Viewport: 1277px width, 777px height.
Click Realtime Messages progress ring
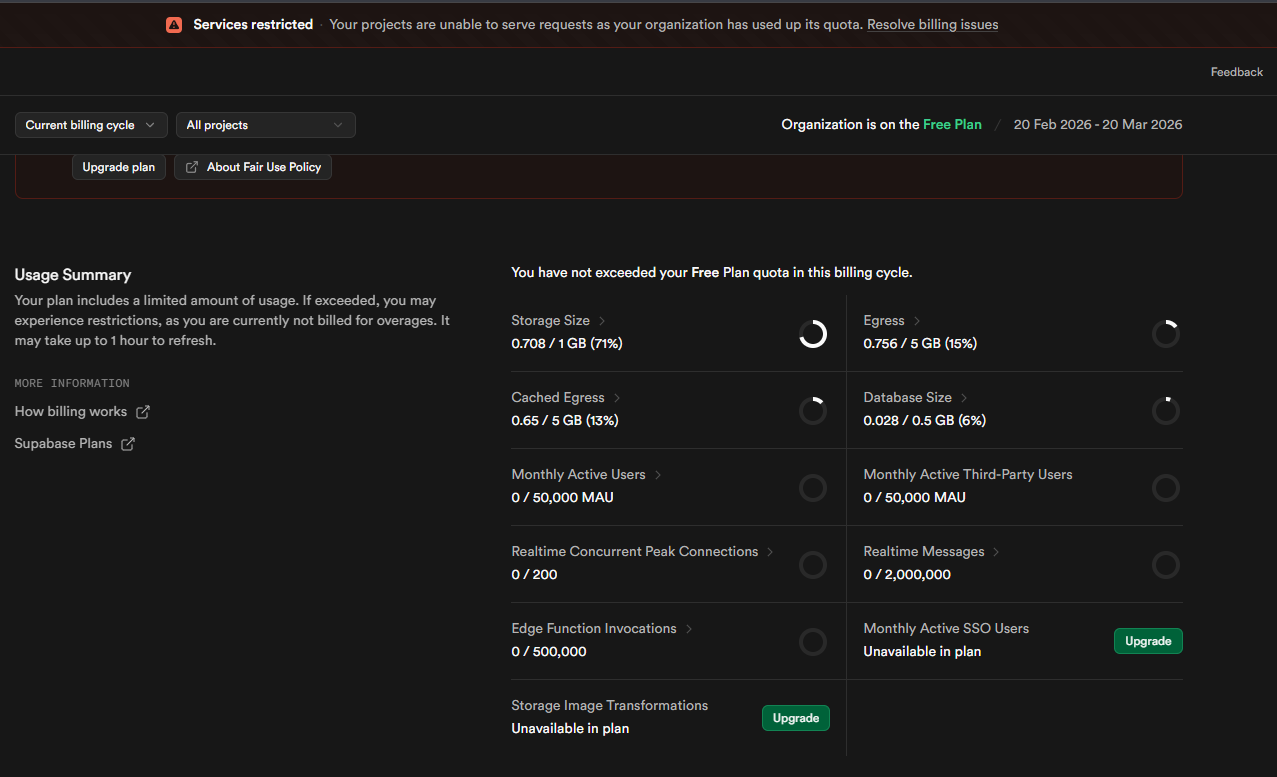[1166, 565]
